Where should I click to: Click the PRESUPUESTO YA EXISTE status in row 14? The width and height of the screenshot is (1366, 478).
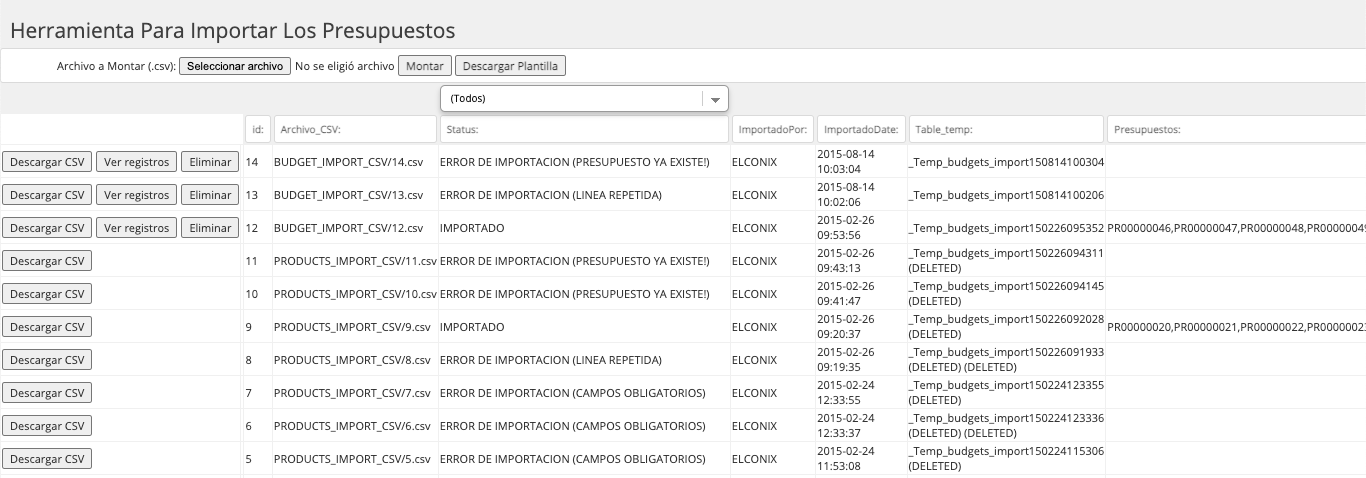(x=574, y=162)
